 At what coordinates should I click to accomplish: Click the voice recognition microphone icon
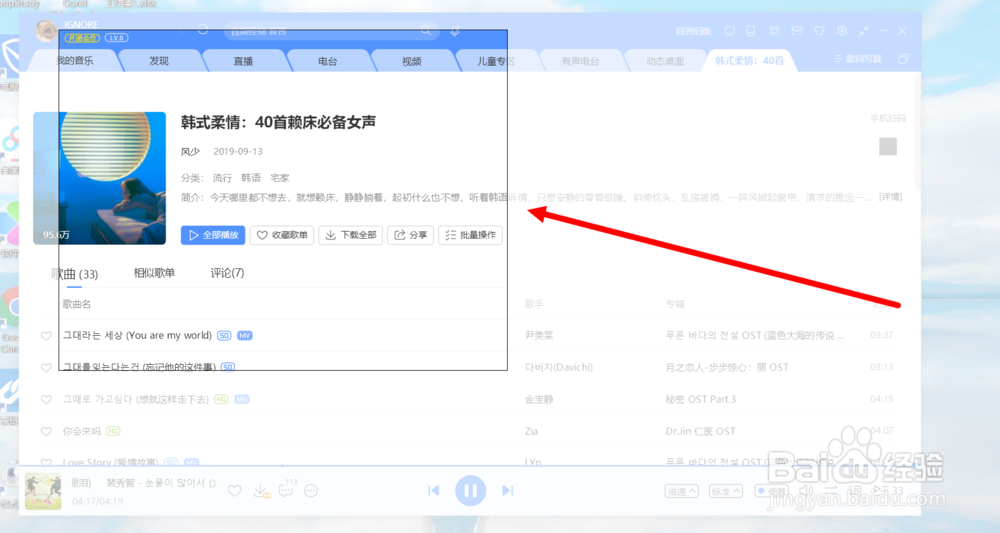pyautogui.click(x=455, y=31)
